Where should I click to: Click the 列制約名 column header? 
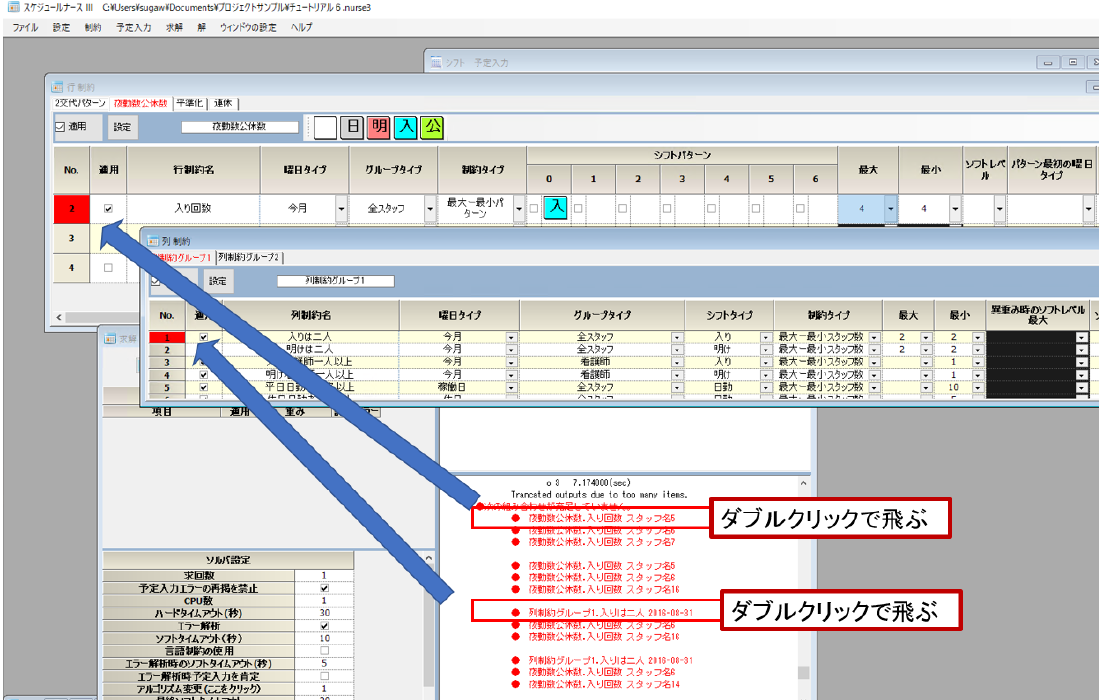311,315
